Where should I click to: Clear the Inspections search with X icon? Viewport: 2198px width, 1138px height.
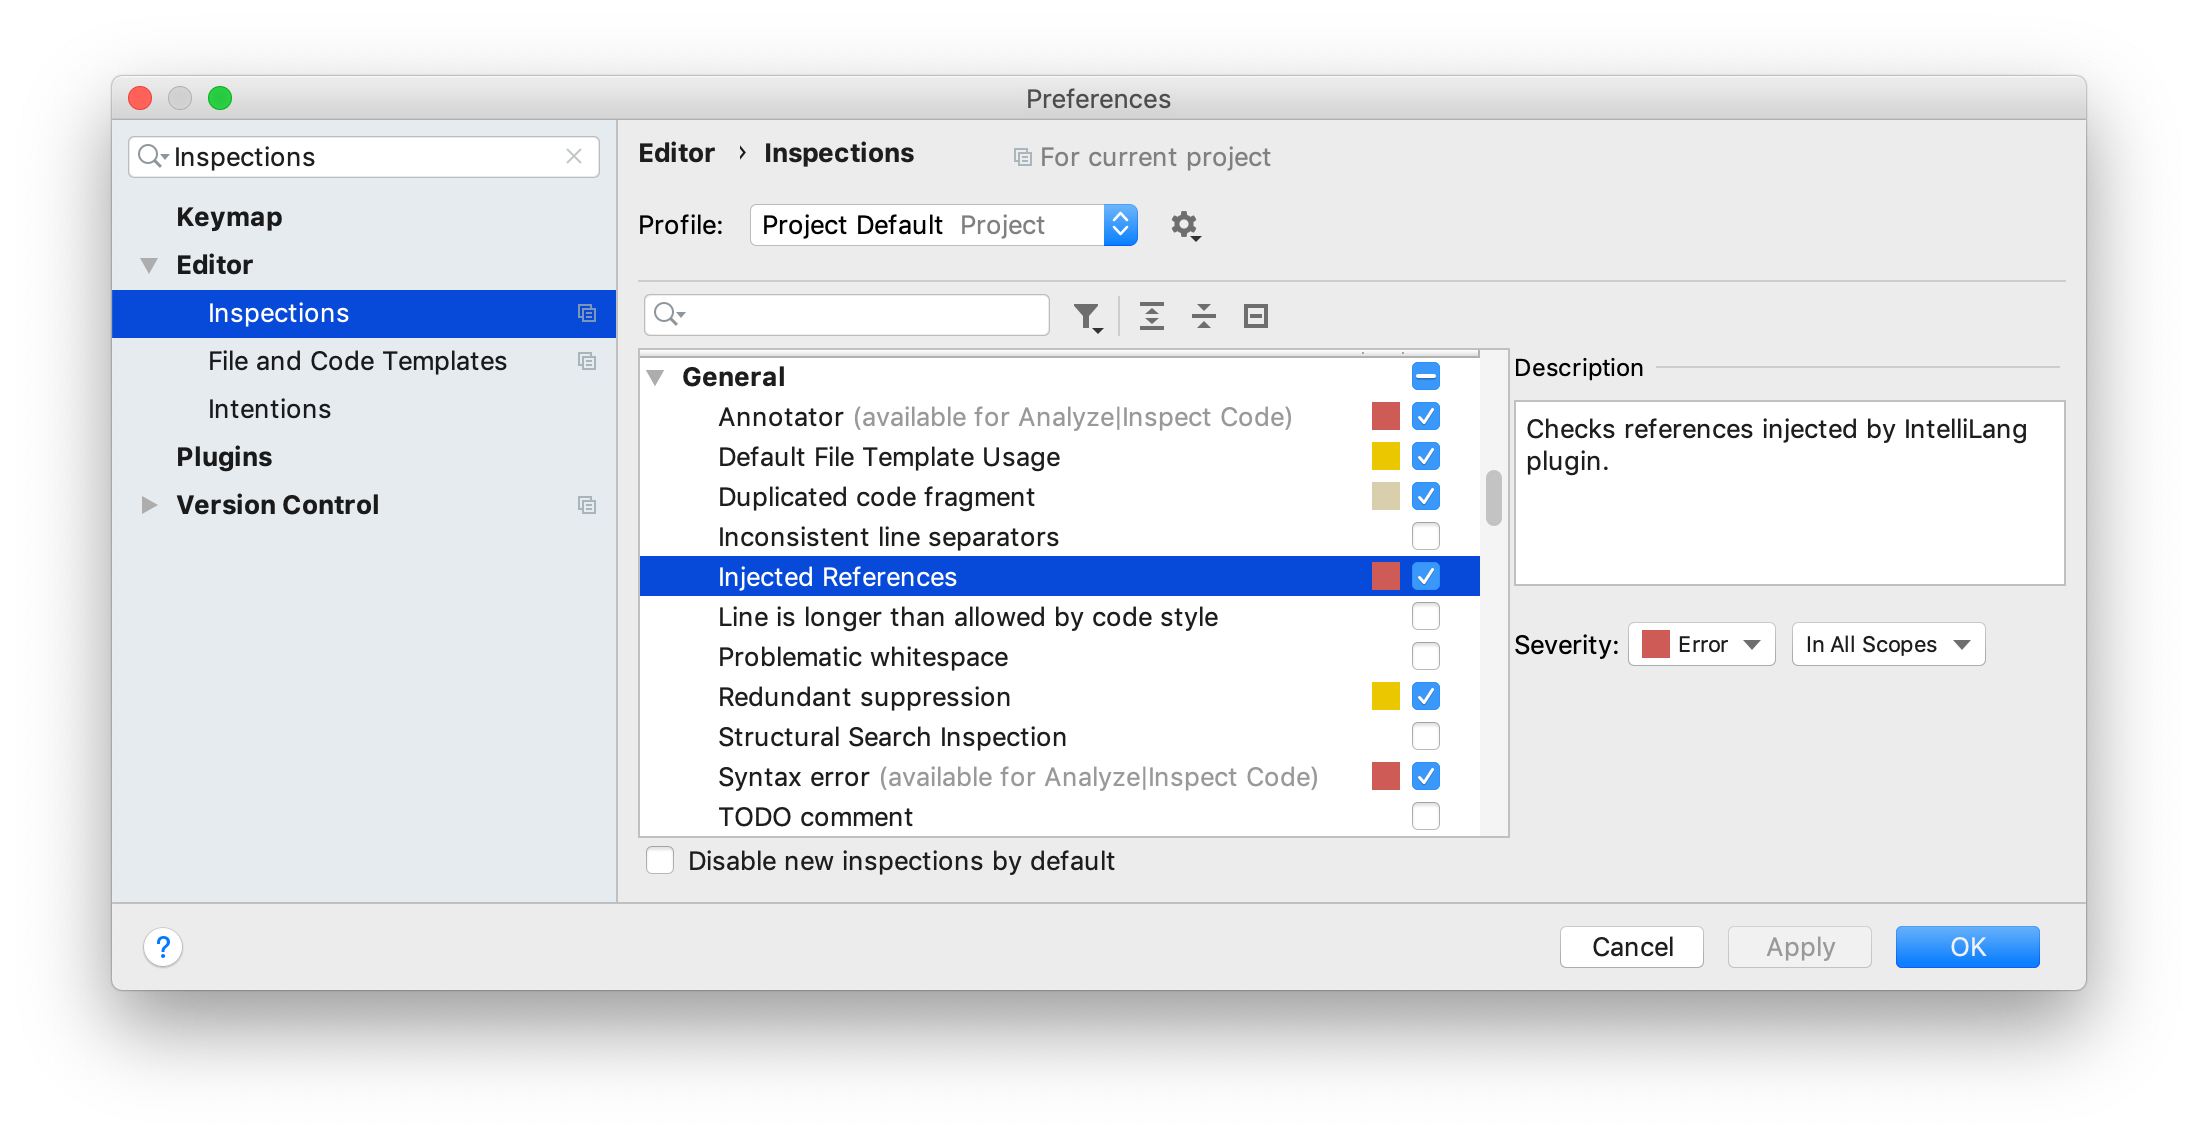pos(574,156)
